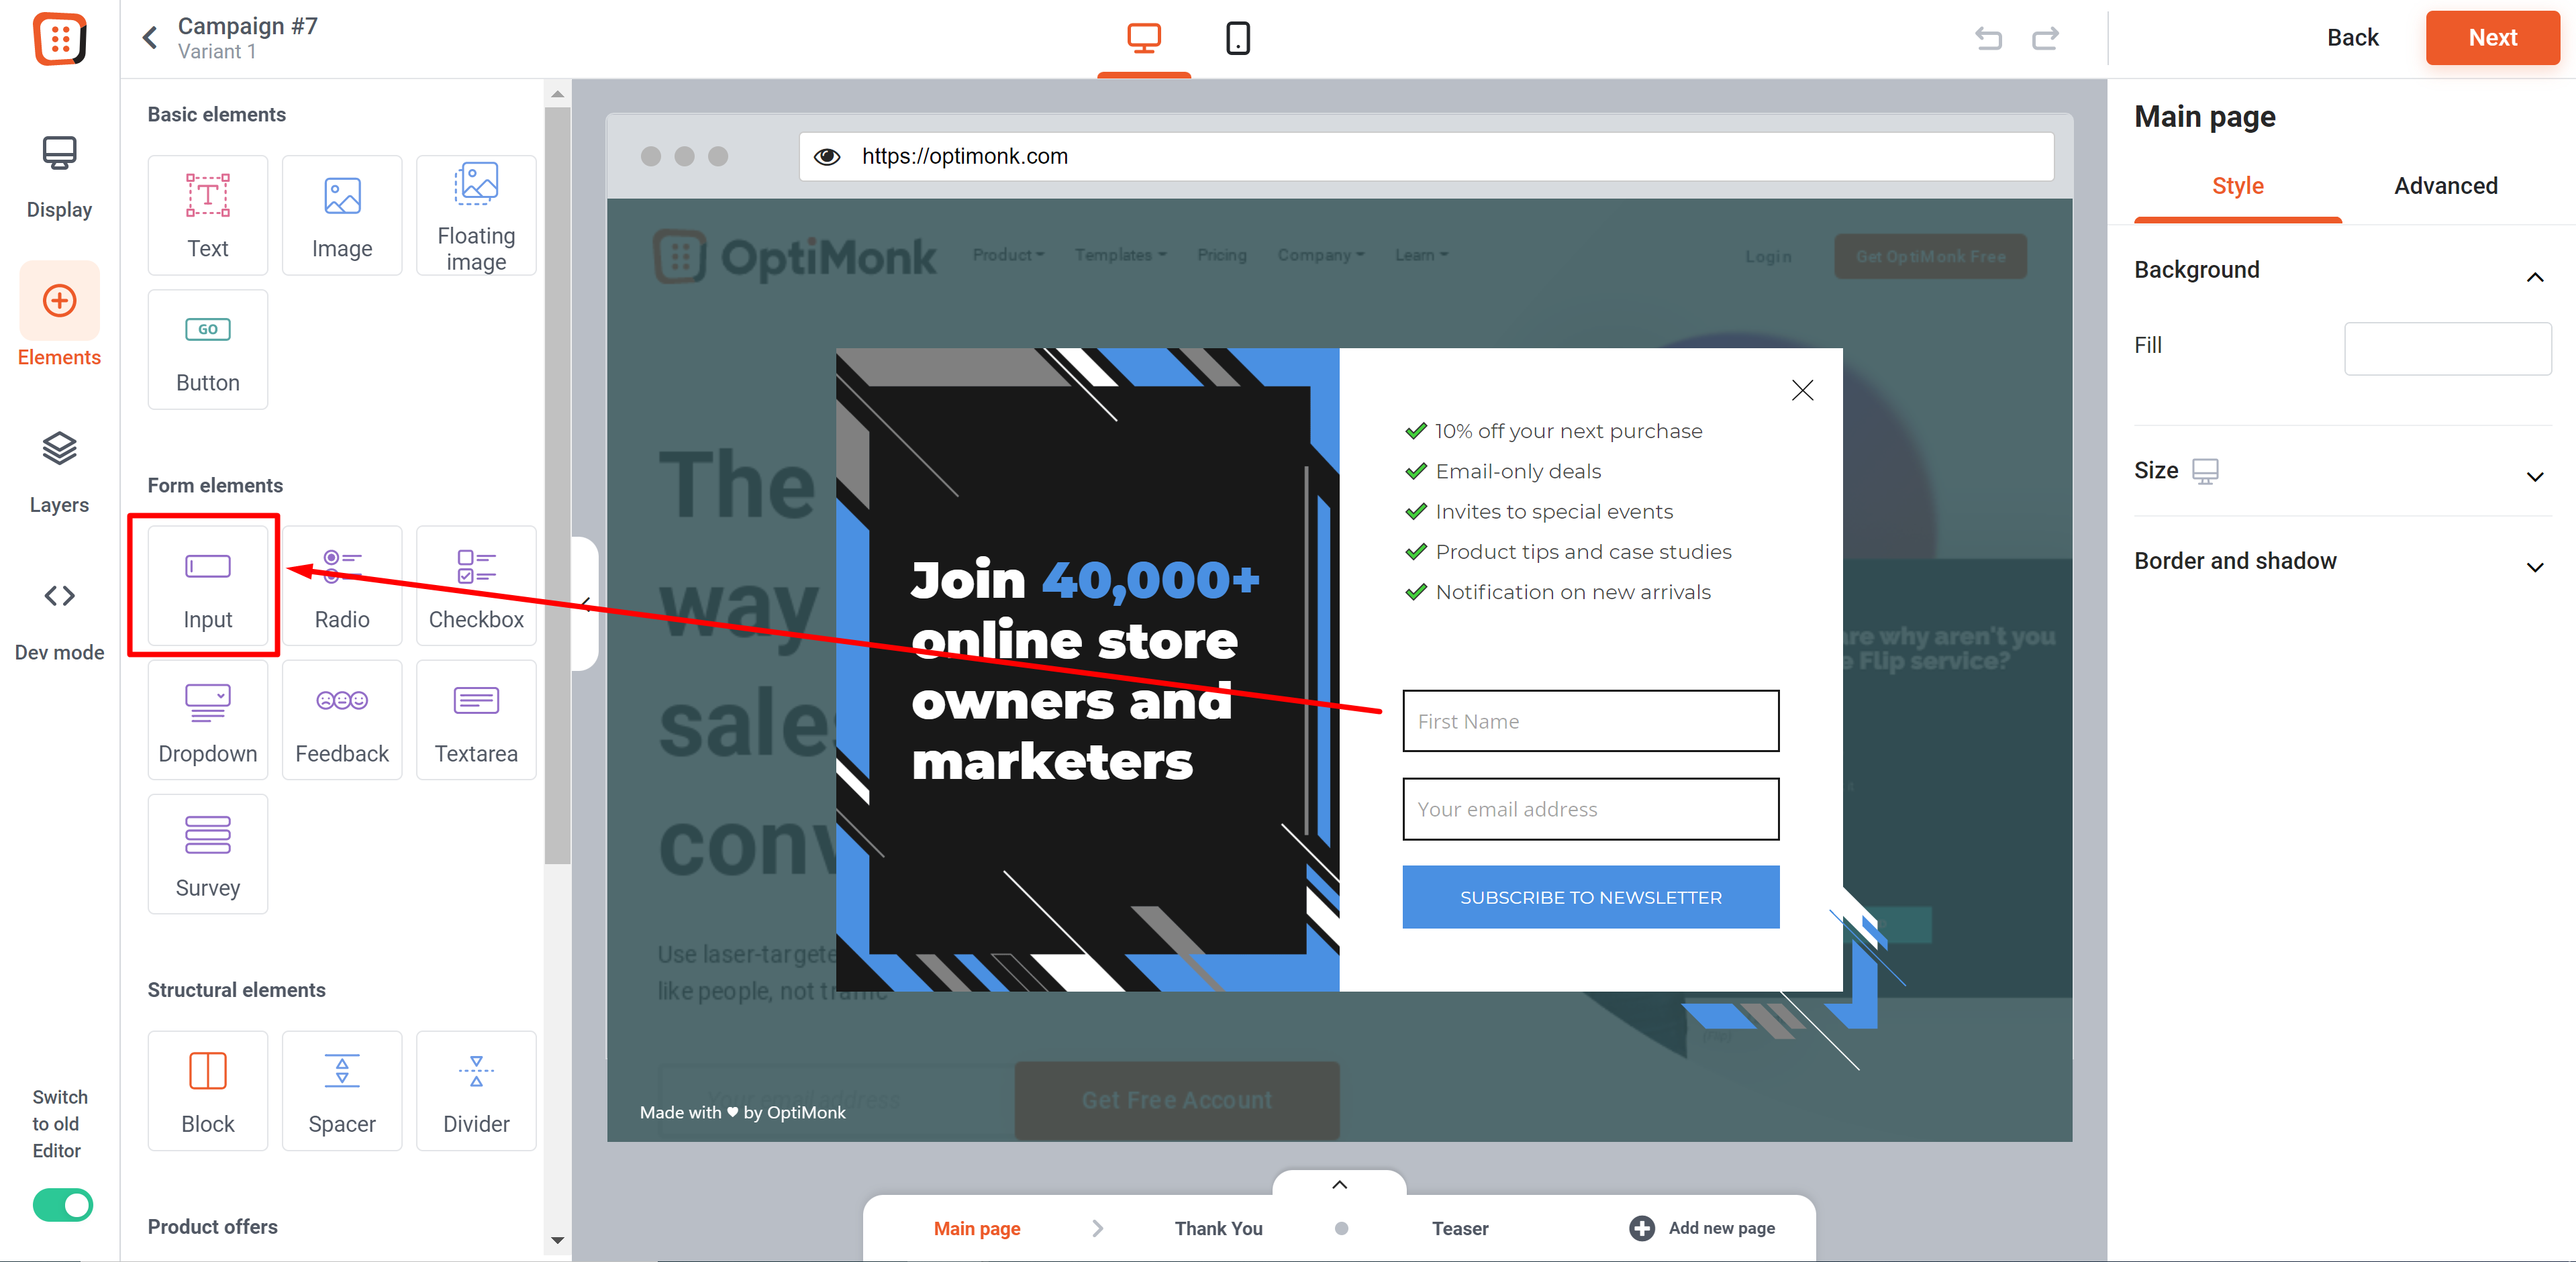The height and width of the screenshot is (1262, 2576).
Task: Select the Spacer structural element
Action: point(342,1091)
